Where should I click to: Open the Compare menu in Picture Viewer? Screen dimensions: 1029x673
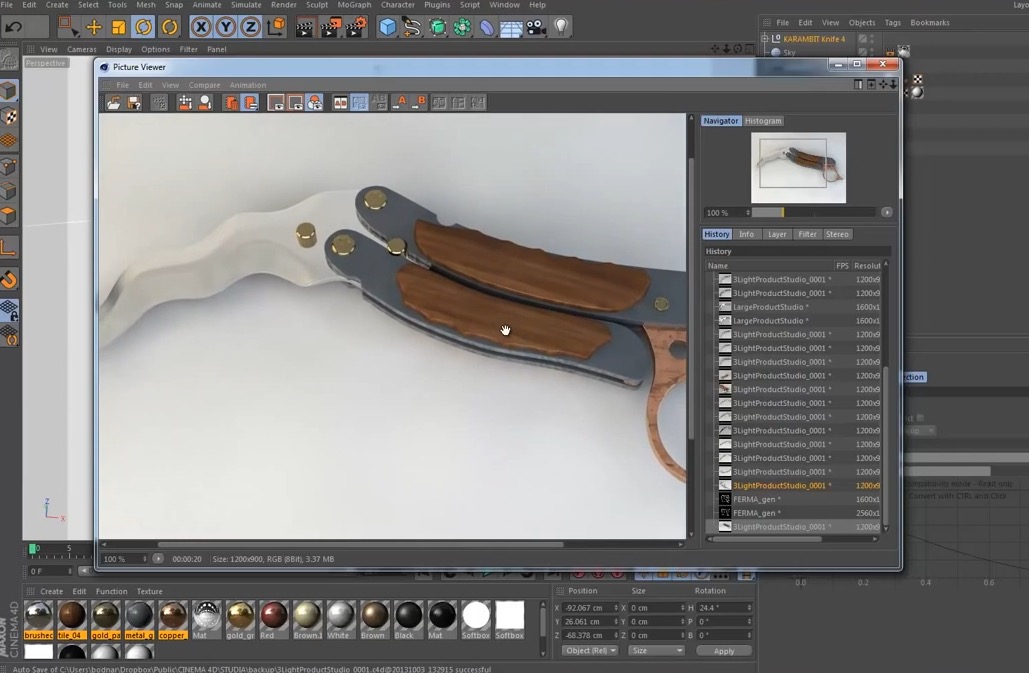pyautogui.click(x=204, y=85)
